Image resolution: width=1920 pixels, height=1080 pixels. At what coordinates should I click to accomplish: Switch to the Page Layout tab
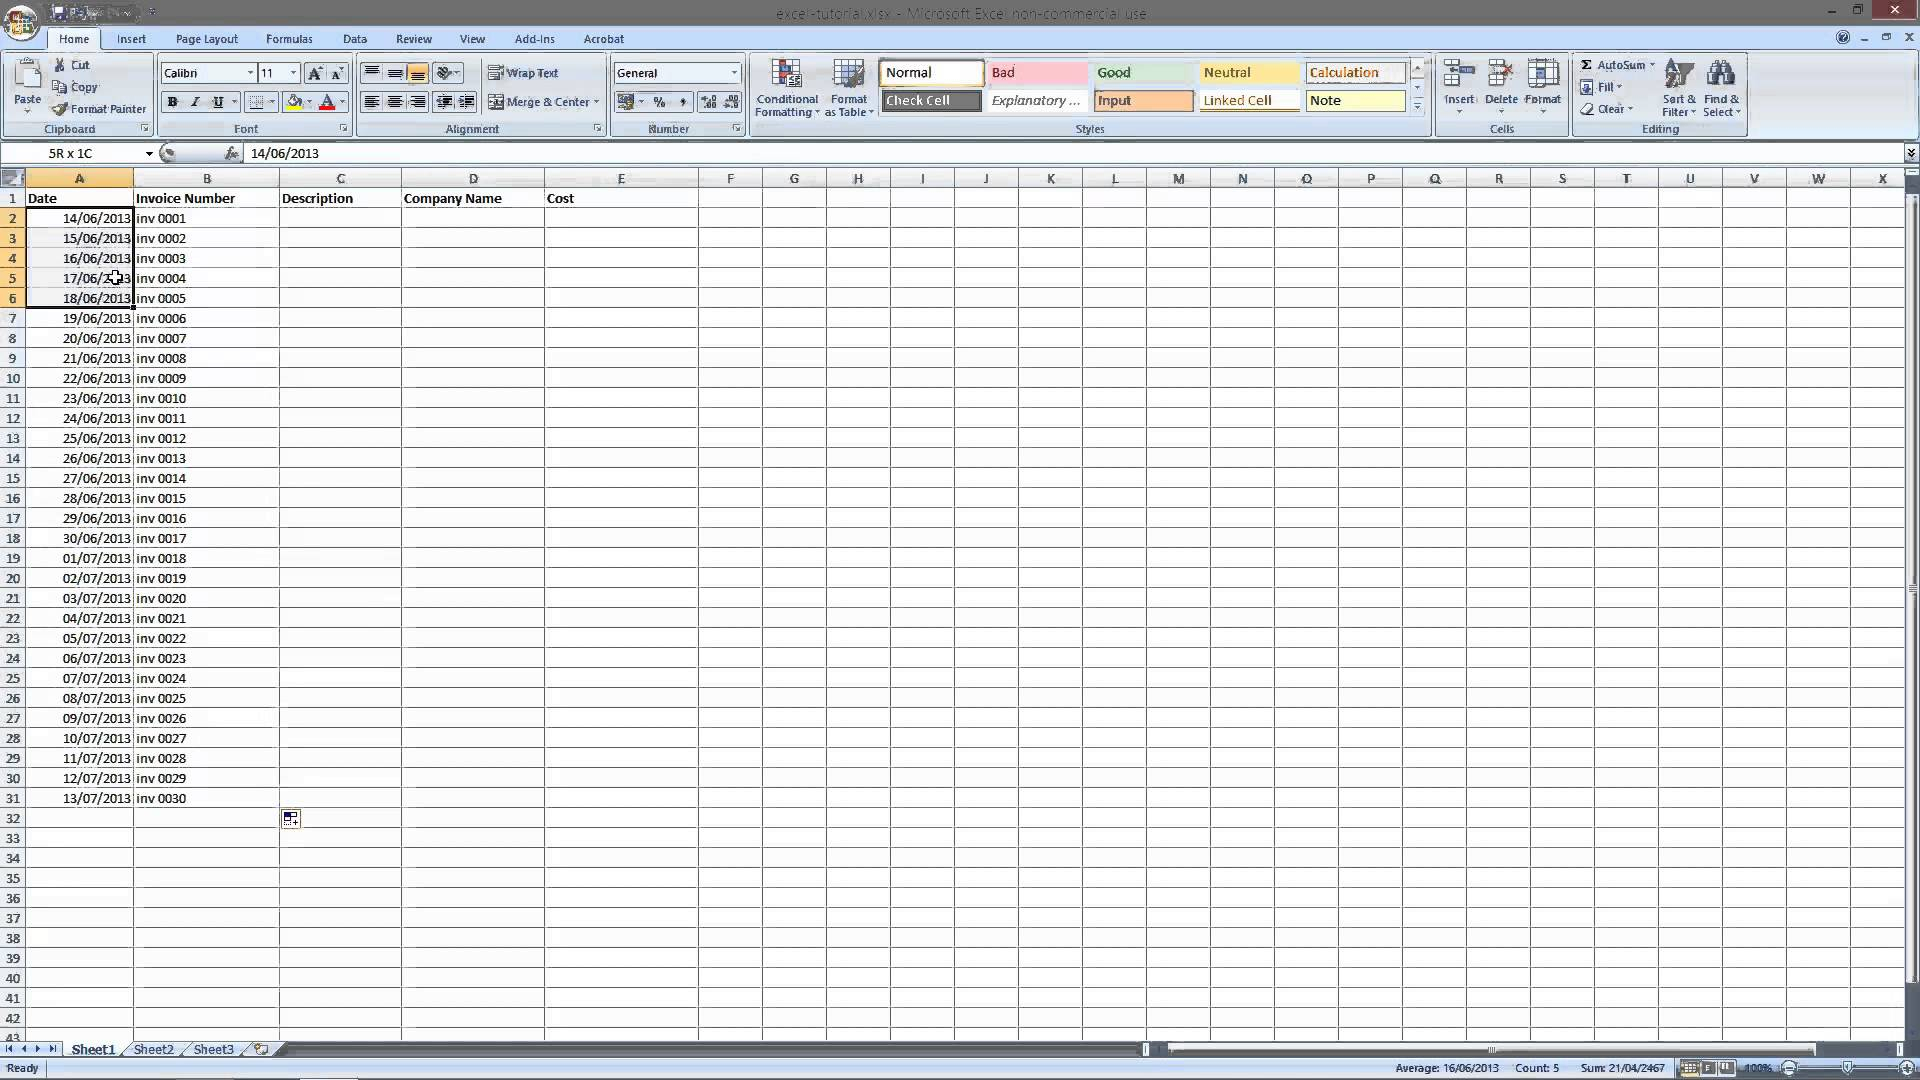(x=206, y=39)
